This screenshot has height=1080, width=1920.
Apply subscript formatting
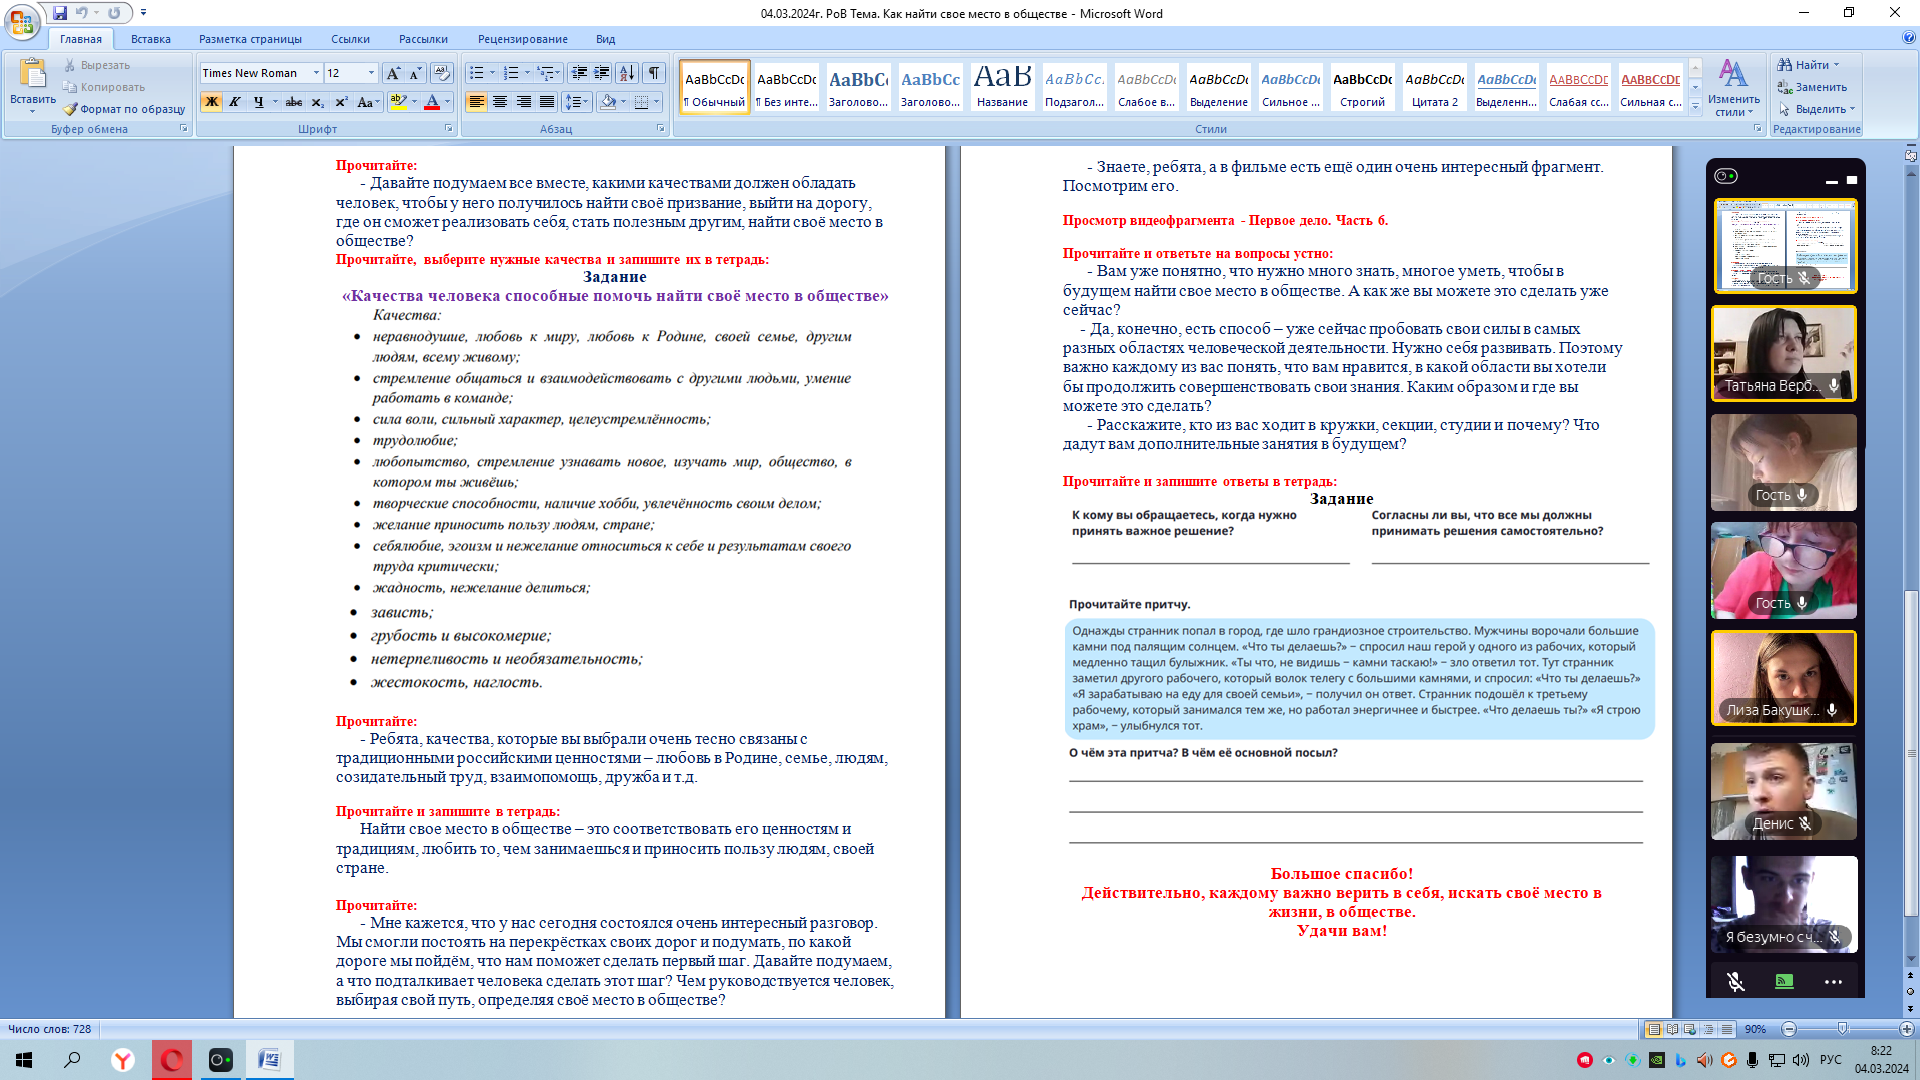pos(317,102)
